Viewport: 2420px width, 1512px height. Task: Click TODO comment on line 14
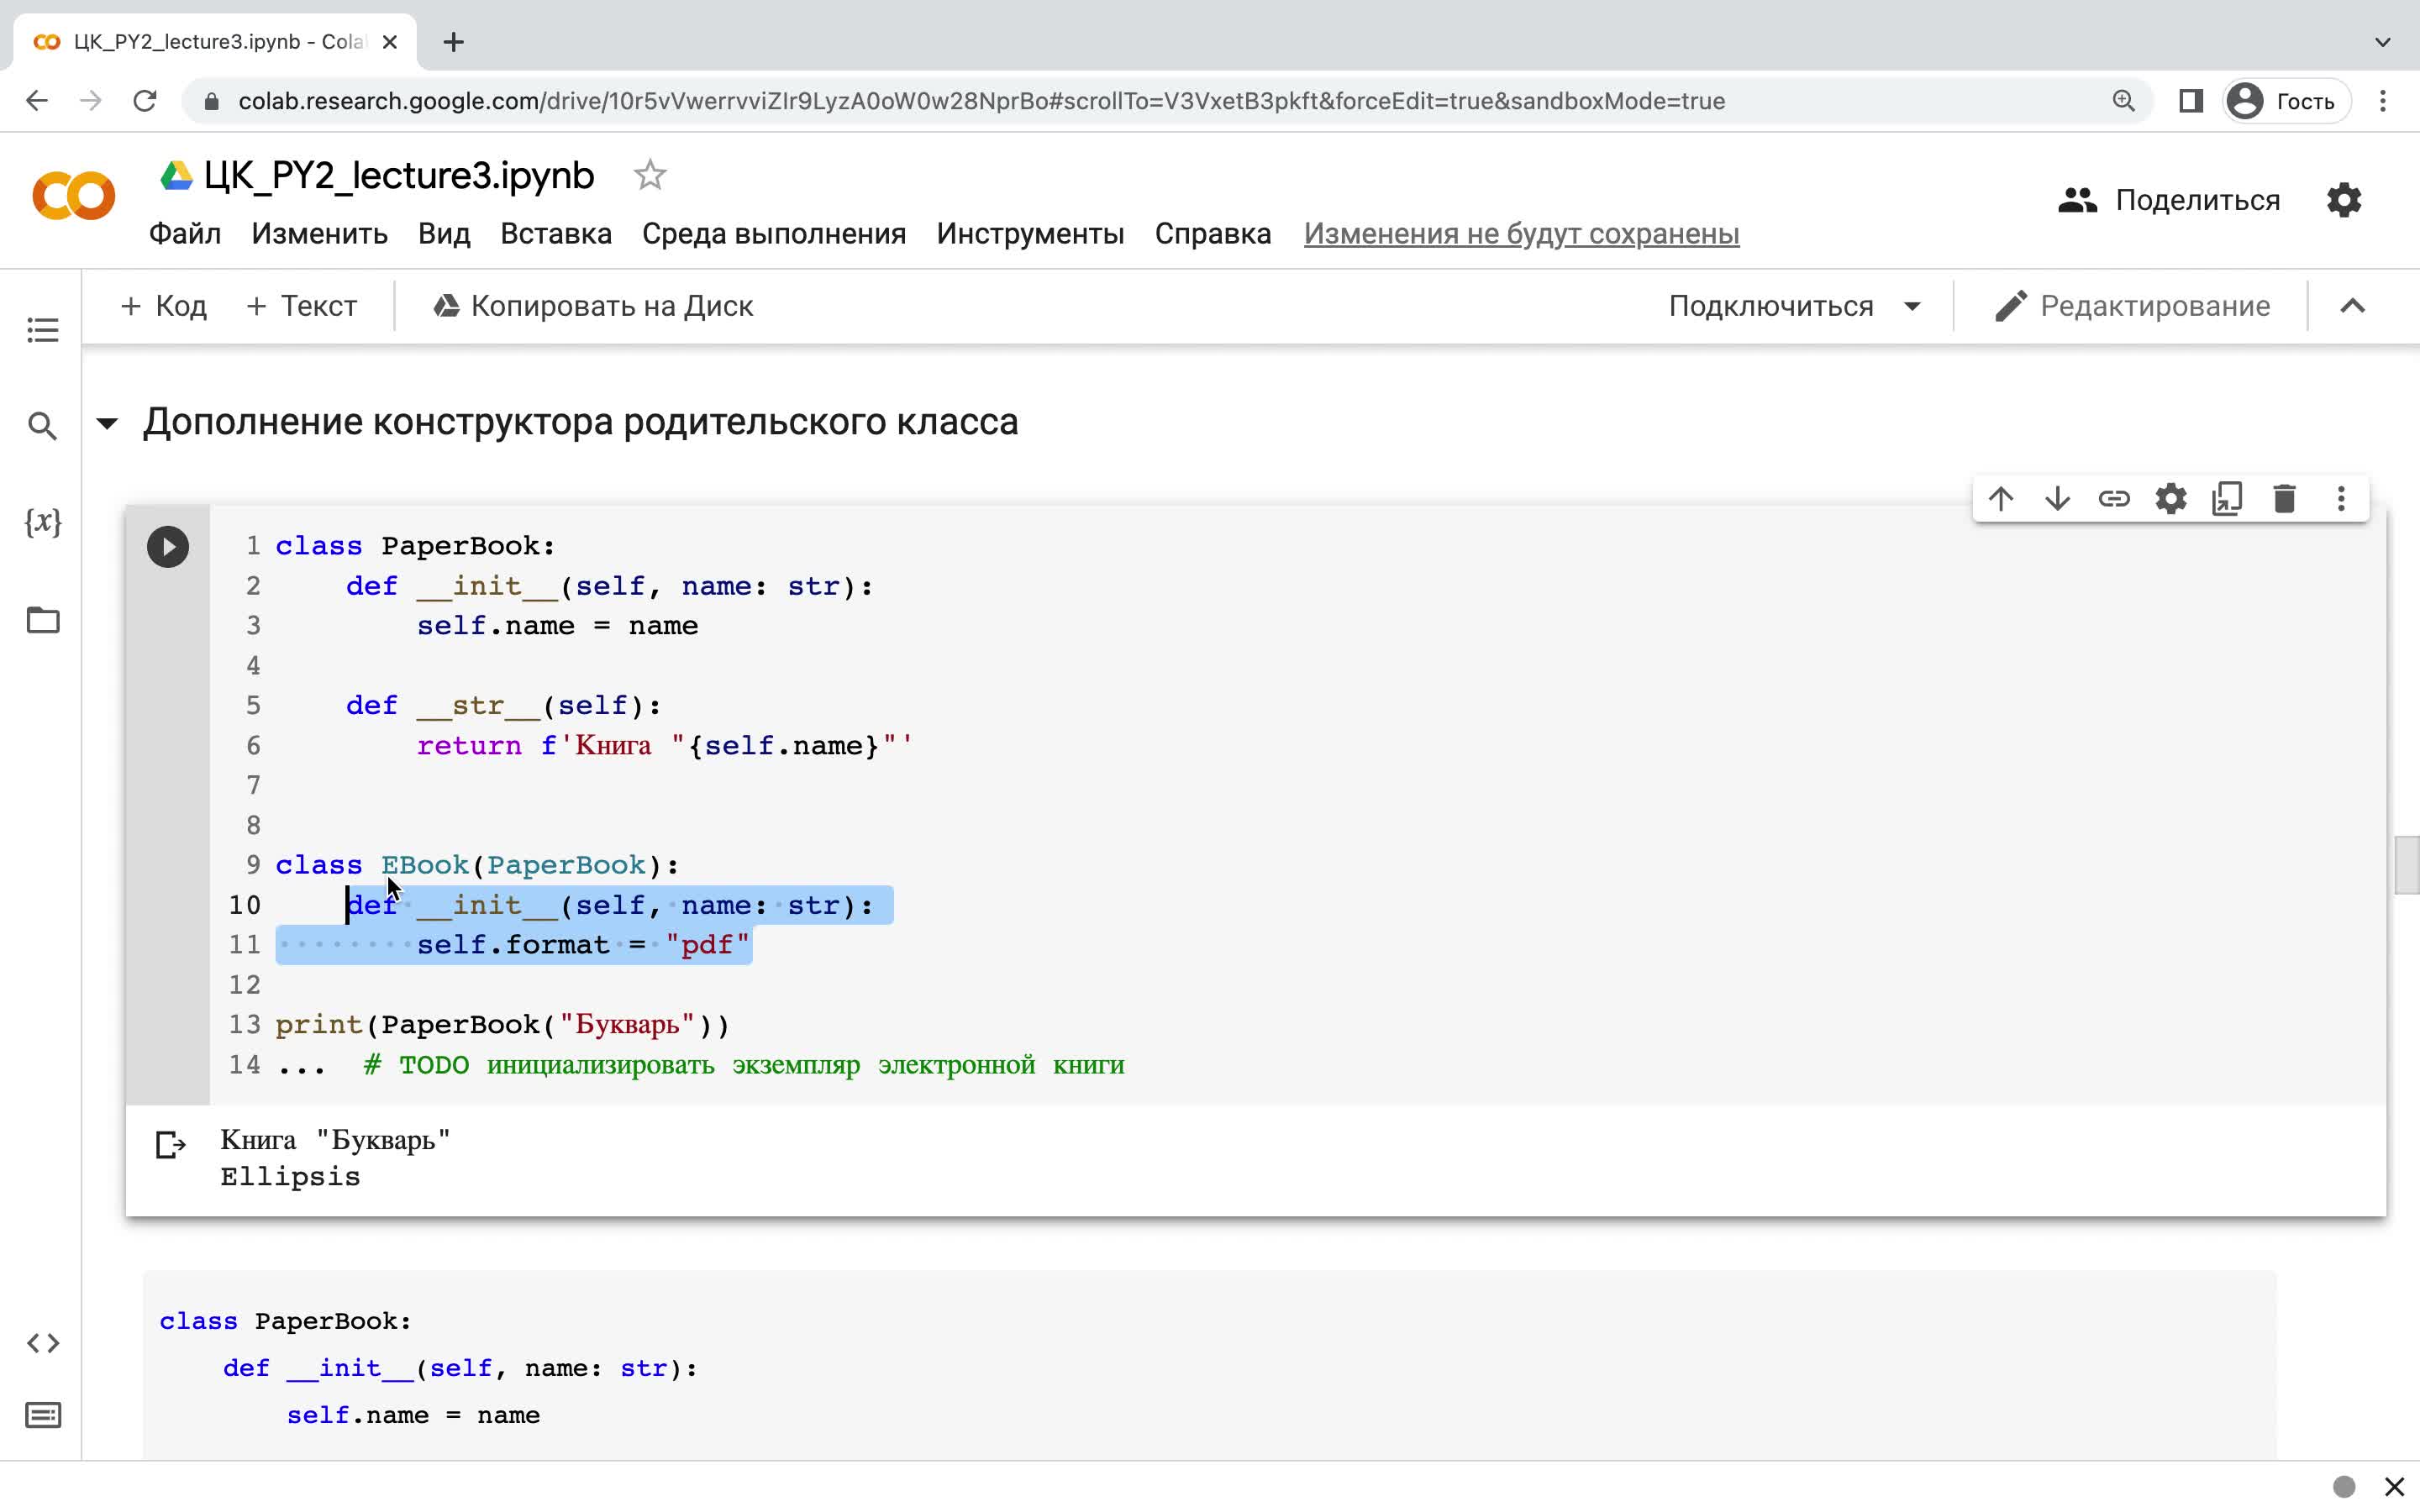tap(744, 1064)
